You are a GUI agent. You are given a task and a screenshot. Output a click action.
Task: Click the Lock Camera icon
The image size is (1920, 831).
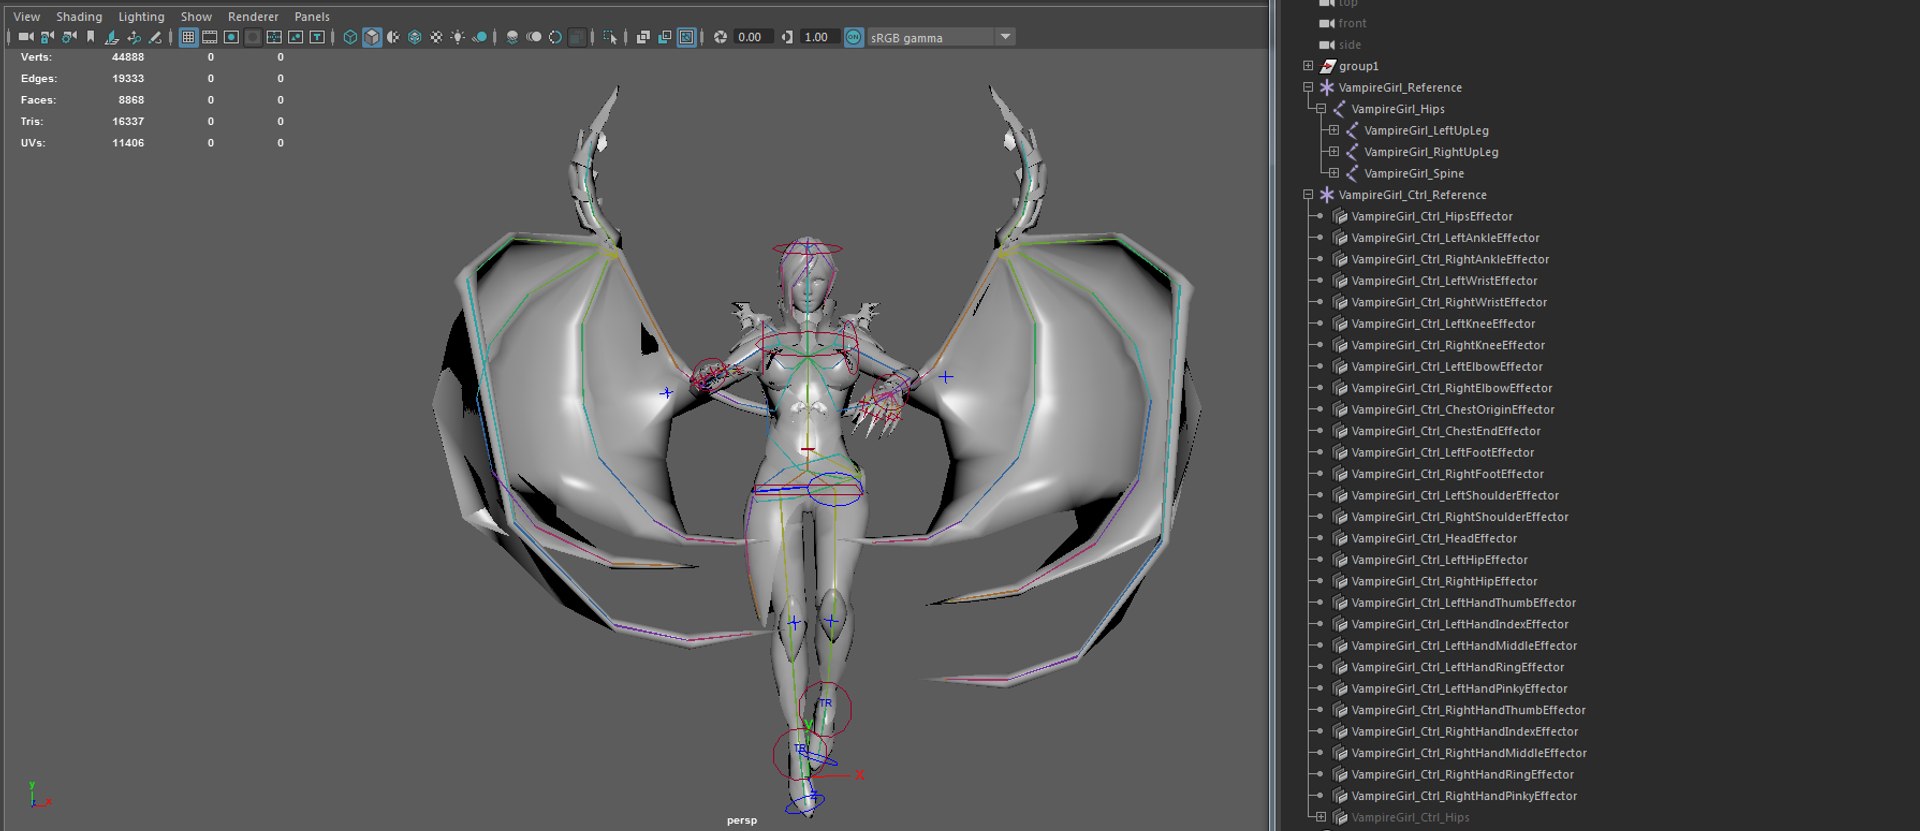(x=47, y=37)
